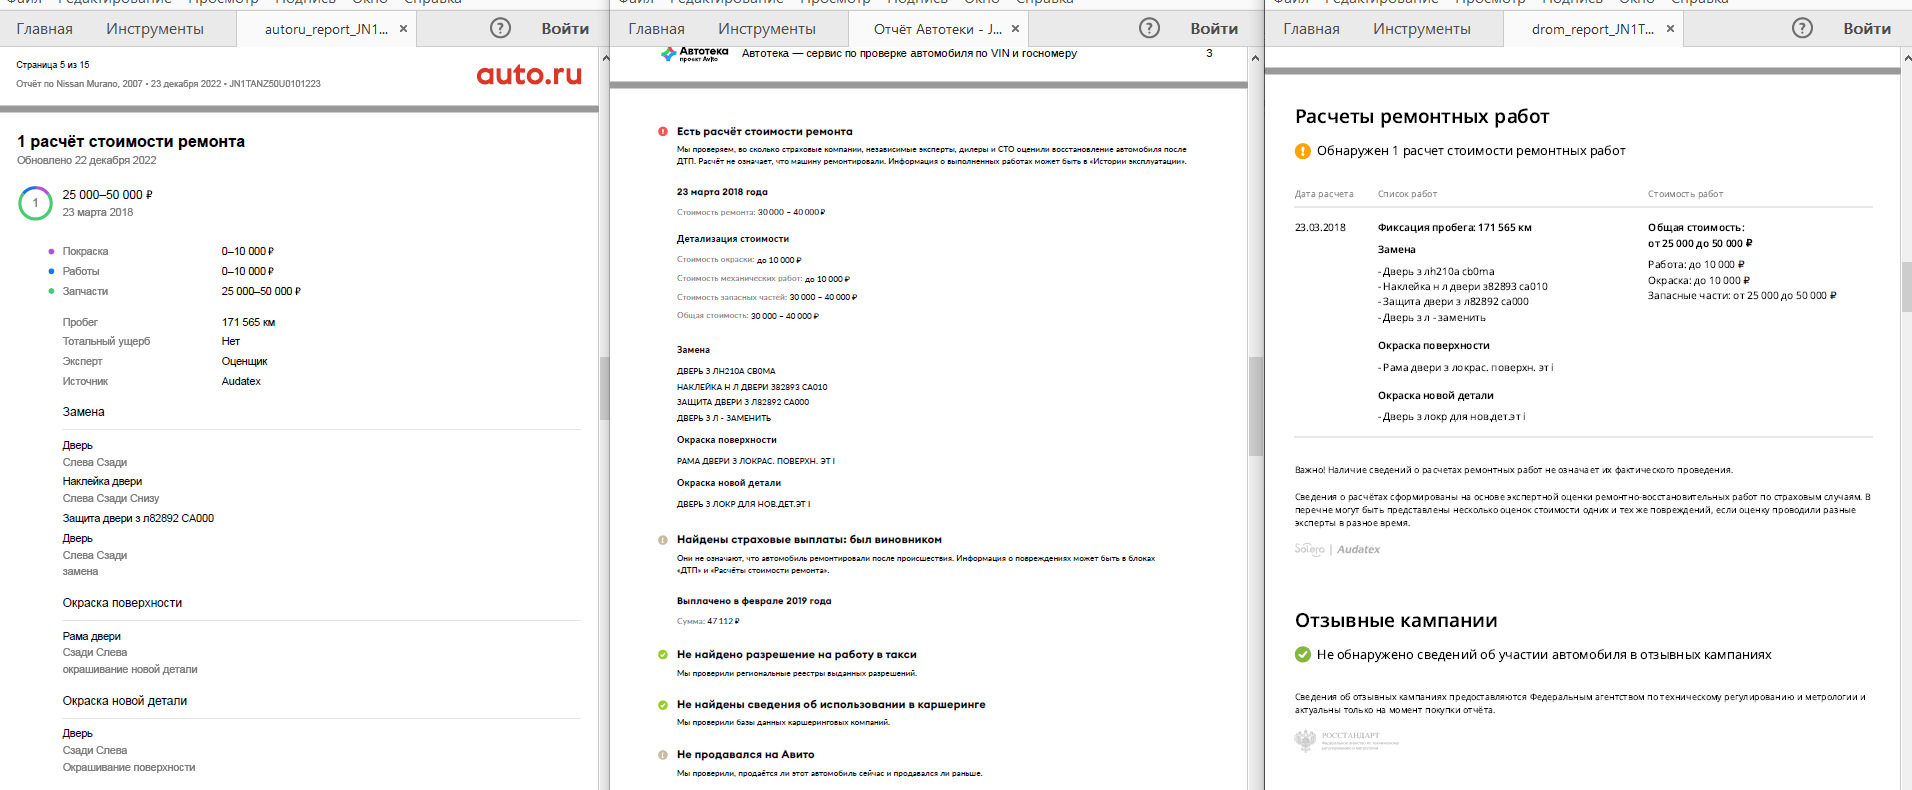This screenshot has height=790, width=1912.
Task: Close the drom_report_JN1T document tab
Action: pos(1670,29)
